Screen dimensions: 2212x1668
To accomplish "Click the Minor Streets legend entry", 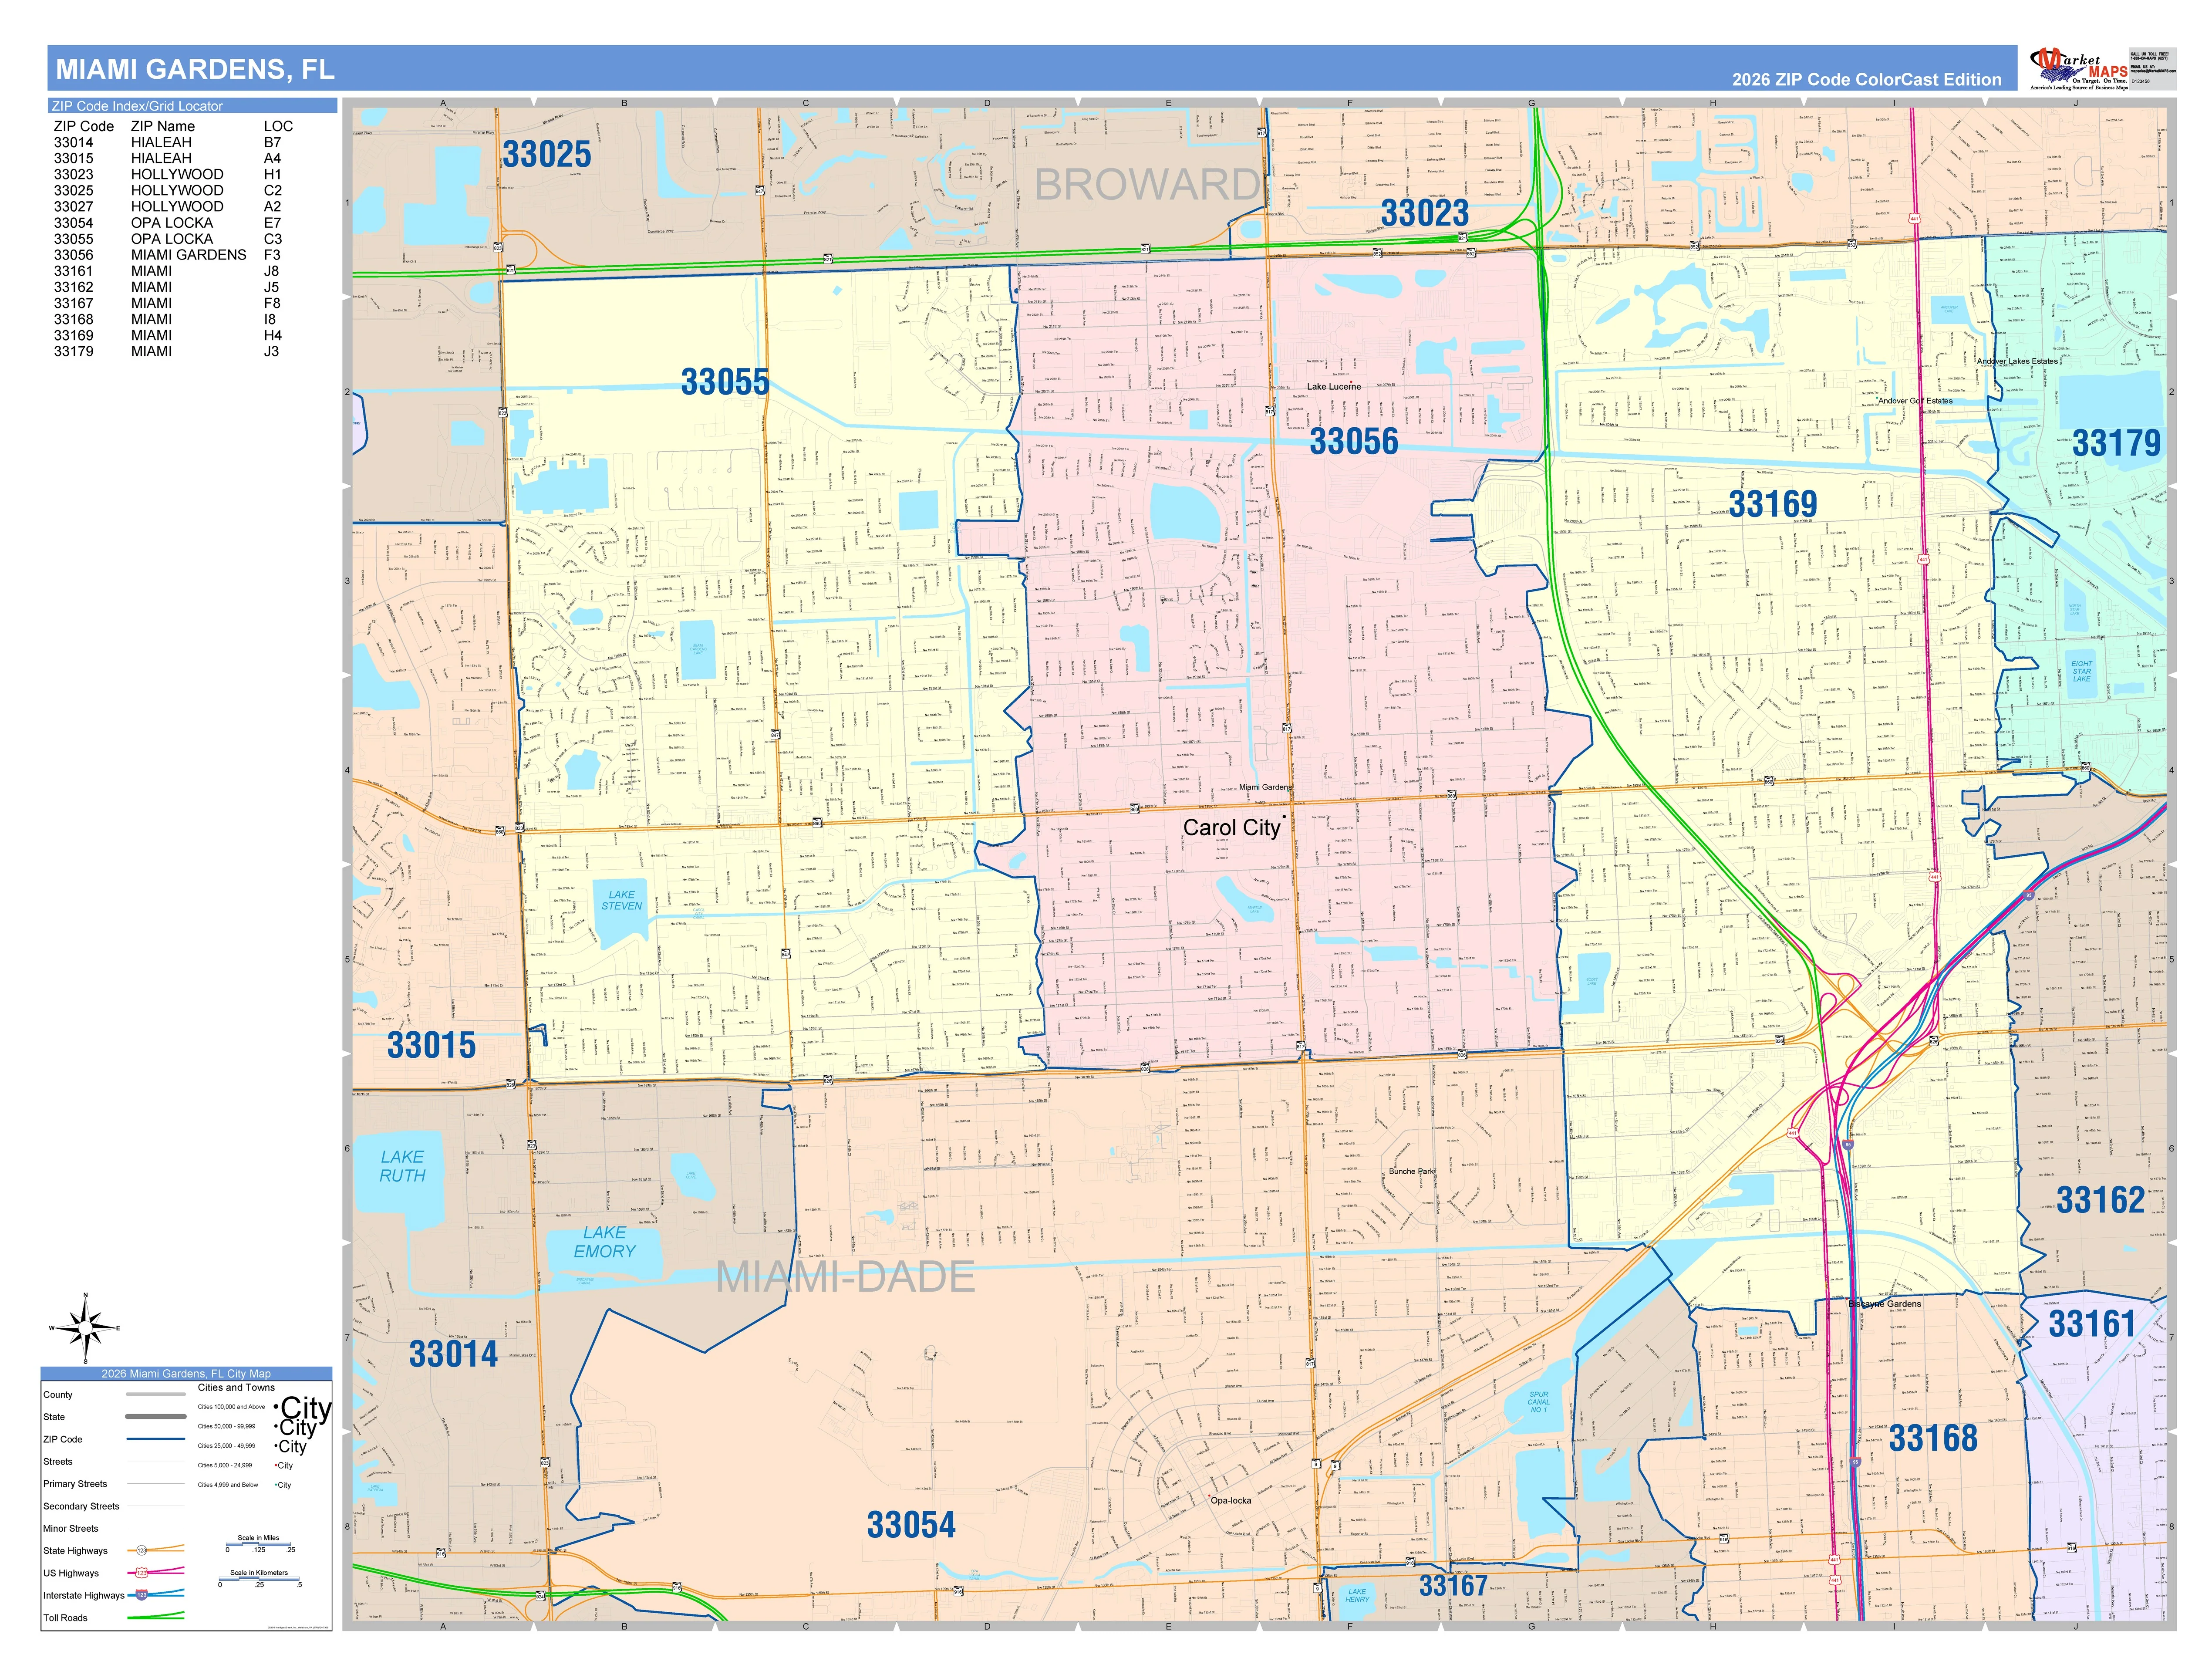I will (x=71, y=1528).
